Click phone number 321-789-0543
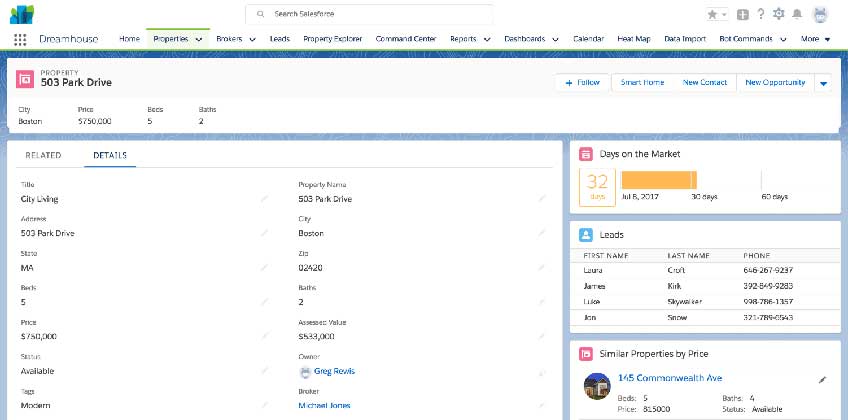This screenshot has height=420, width=848. pos(768,318)
